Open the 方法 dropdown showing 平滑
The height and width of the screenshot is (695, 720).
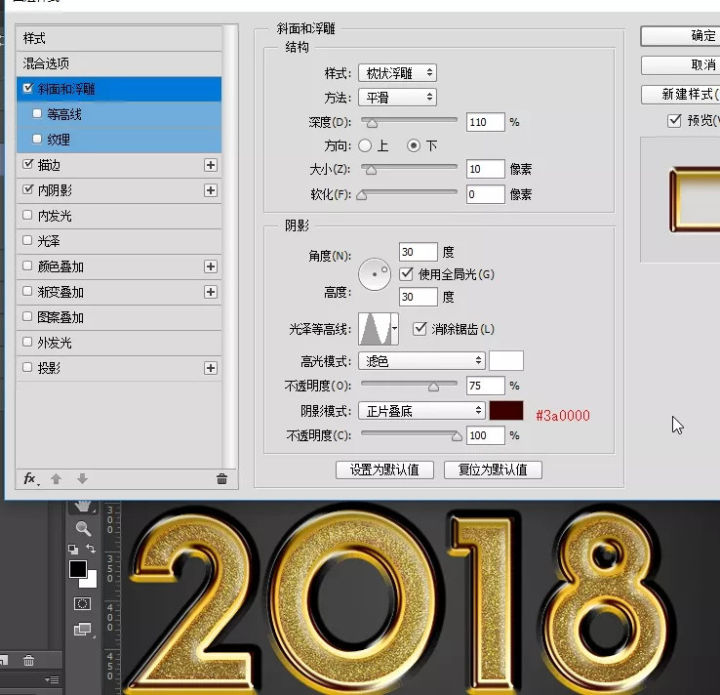[398, 97]
